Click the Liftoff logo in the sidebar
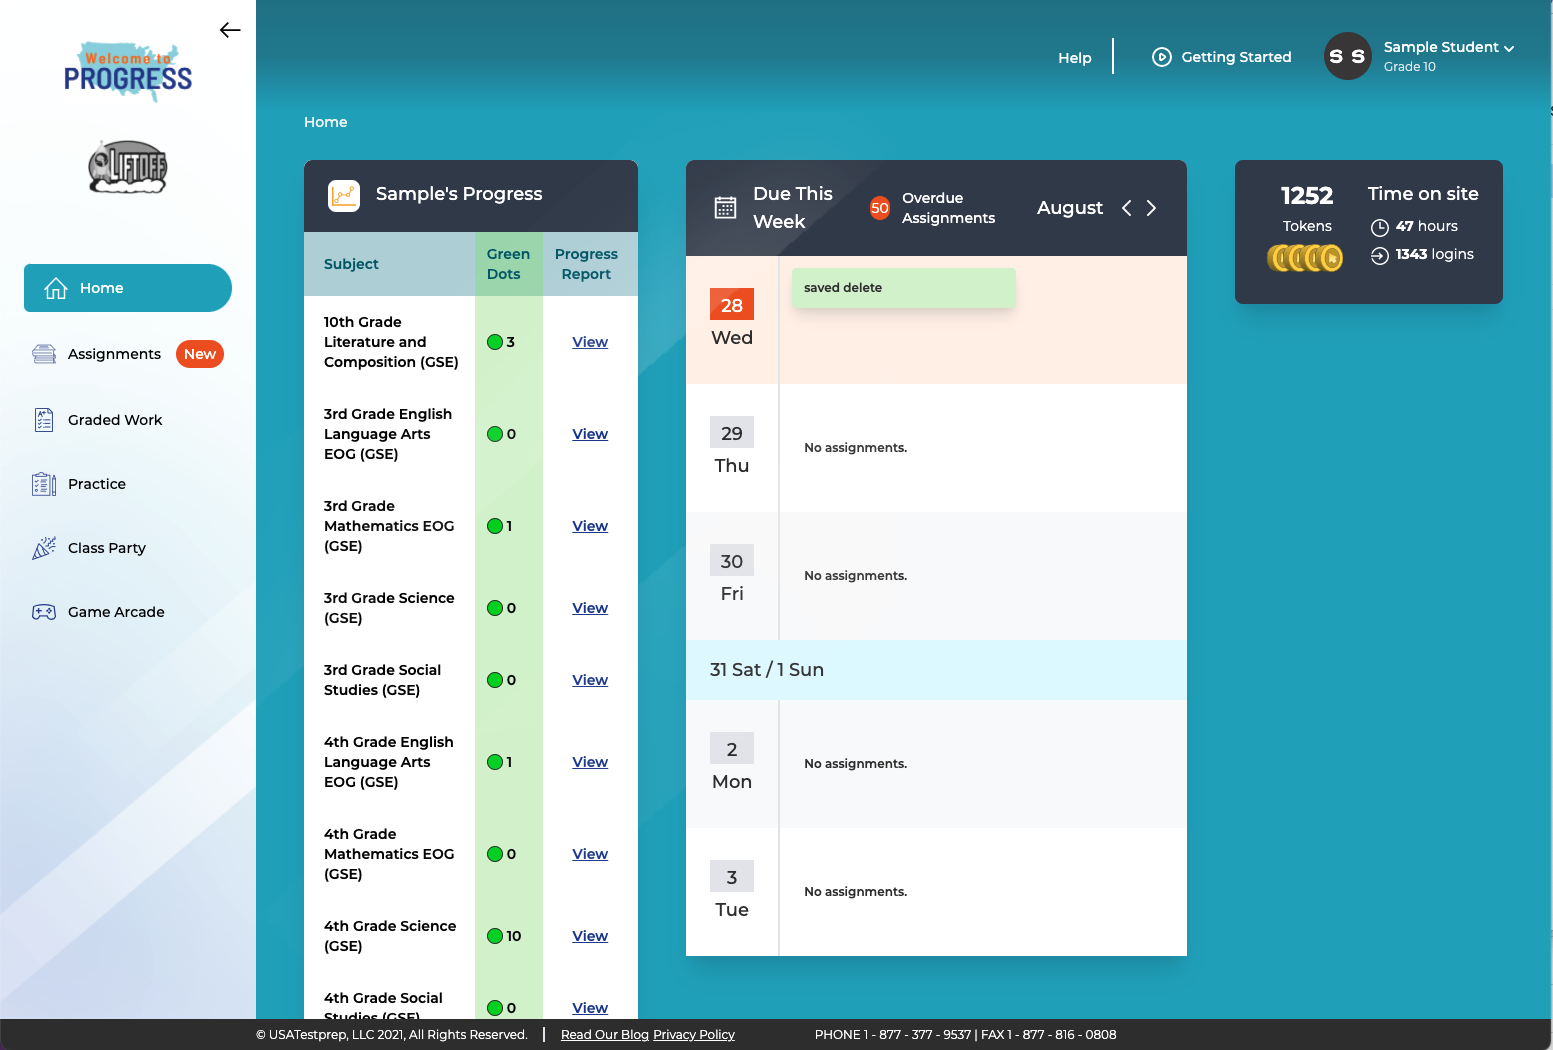The height and width of the screenshot is (1050, 1553). tap(127, 167)
